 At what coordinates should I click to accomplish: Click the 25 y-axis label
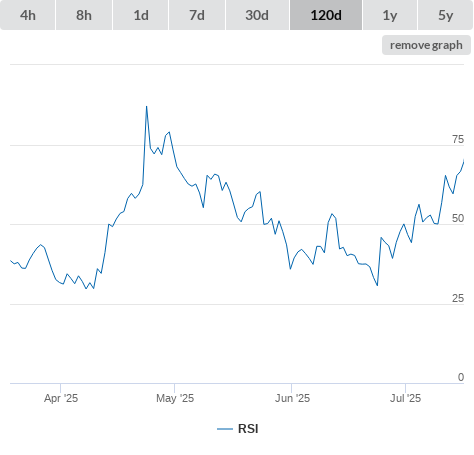pyautogui.click(x=458, y=298)
